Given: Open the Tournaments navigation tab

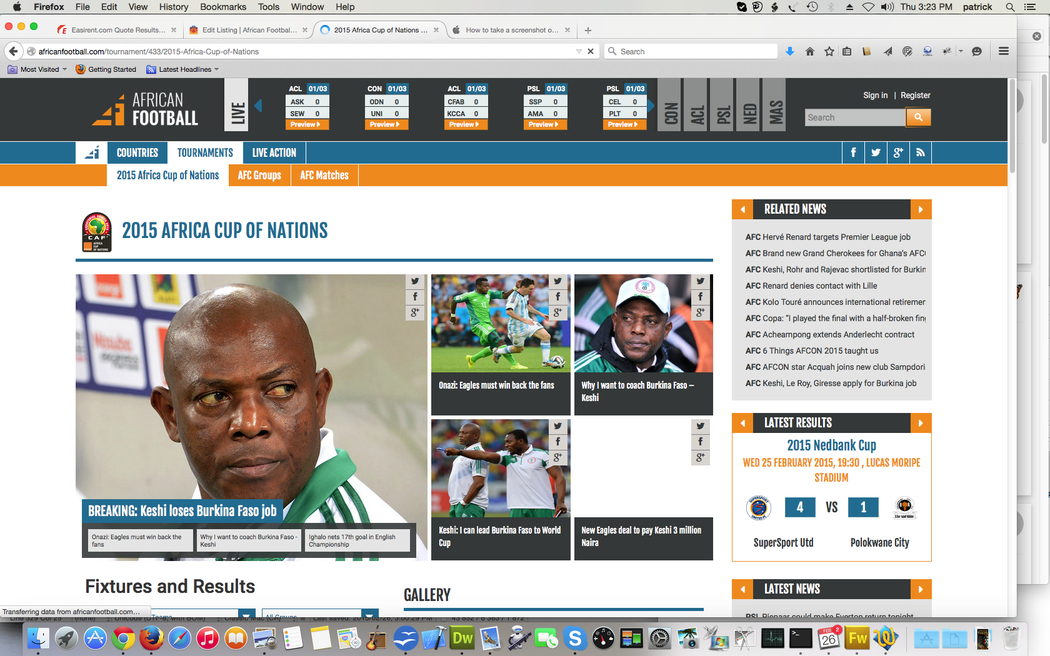Looking at the screenshot, I should (x=205, y=153).
